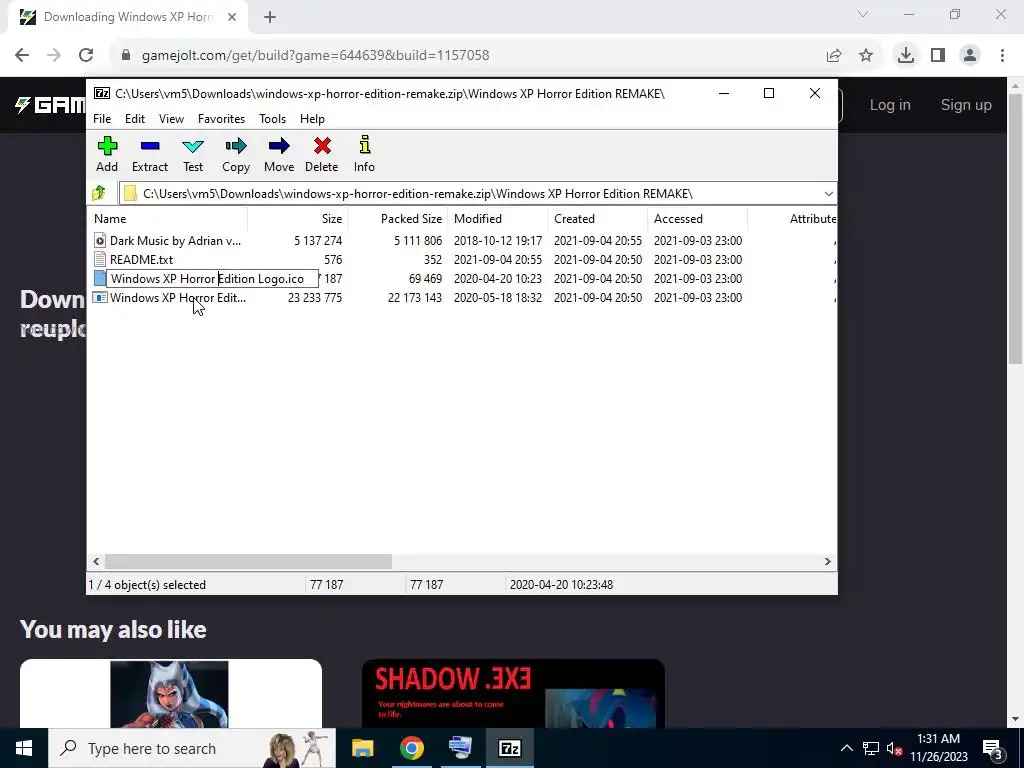The width and height of the screenshot is (1024, 768).
Task: Select the Dark Music by Adrian file
Action: (x=175, y=240)
